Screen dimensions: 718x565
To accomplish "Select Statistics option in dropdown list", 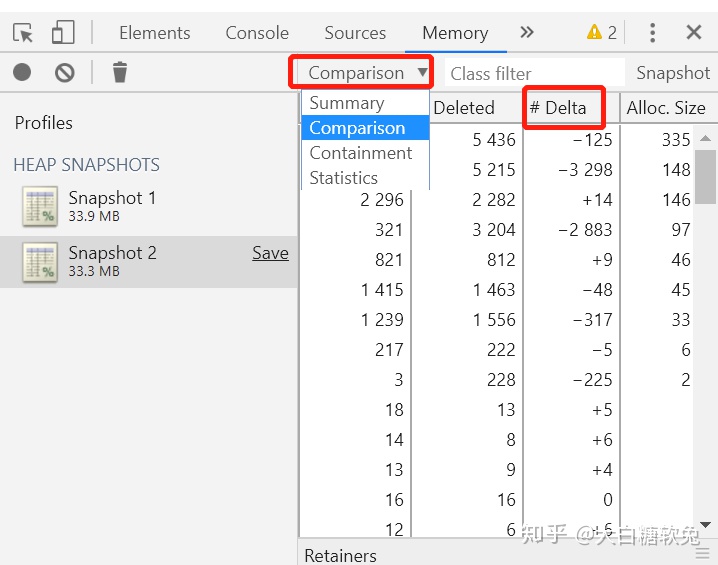I will coord(343,178).
